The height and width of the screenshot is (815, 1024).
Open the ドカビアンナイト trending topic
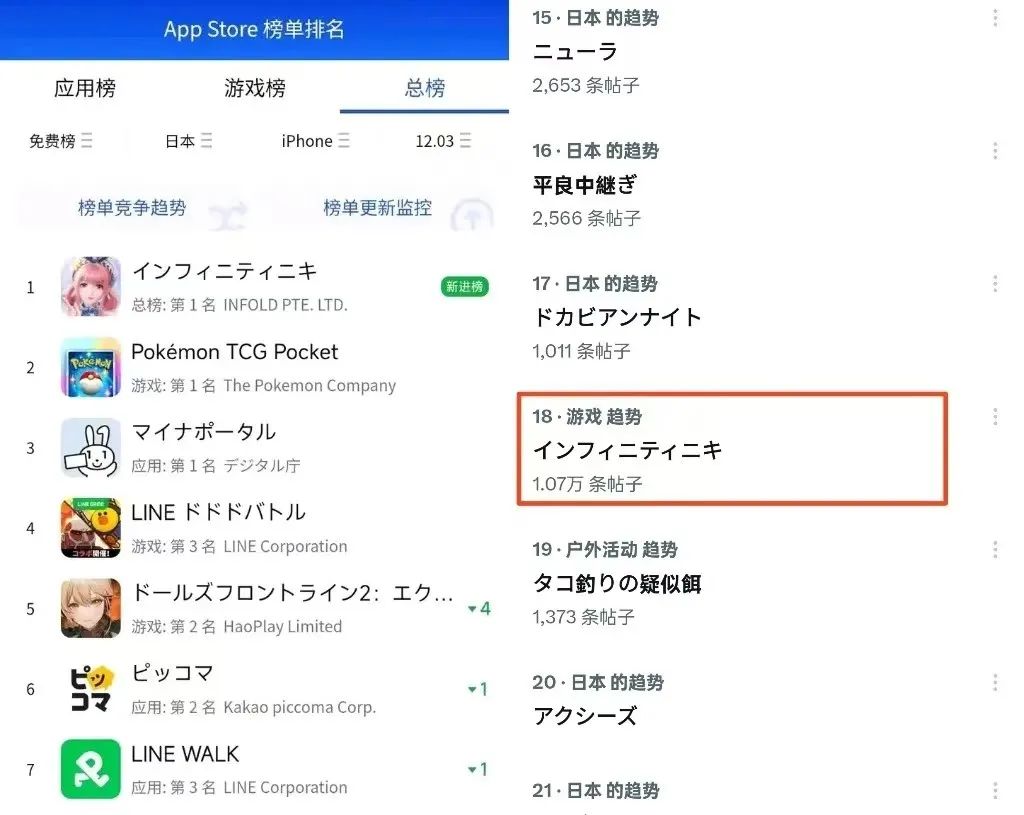(617, 317)
